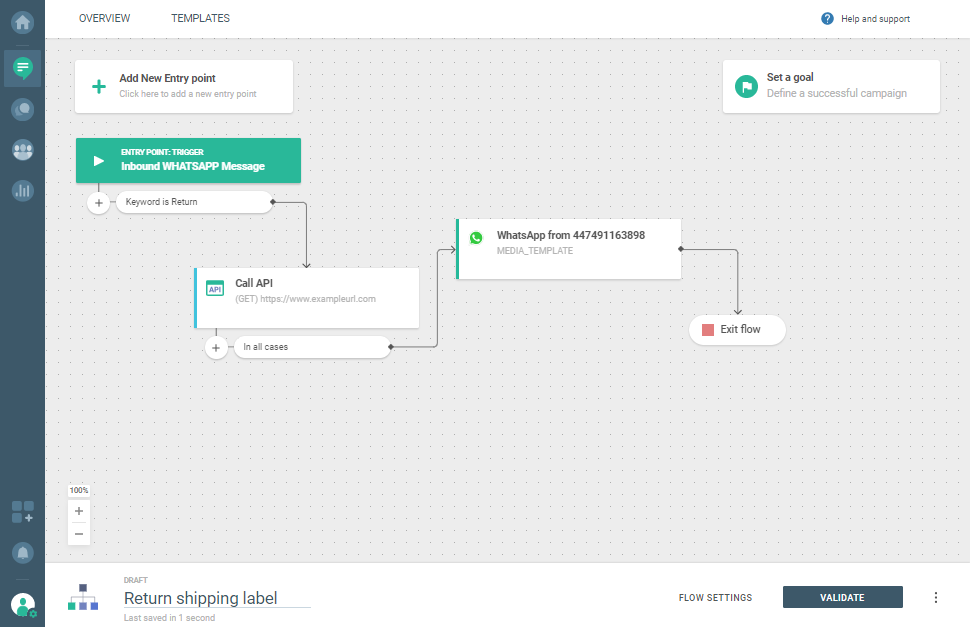Viewport: 970px width, 627px height.
Task: Select the Communicate chat icon in sidebar
Action: (x=22, y=68)
